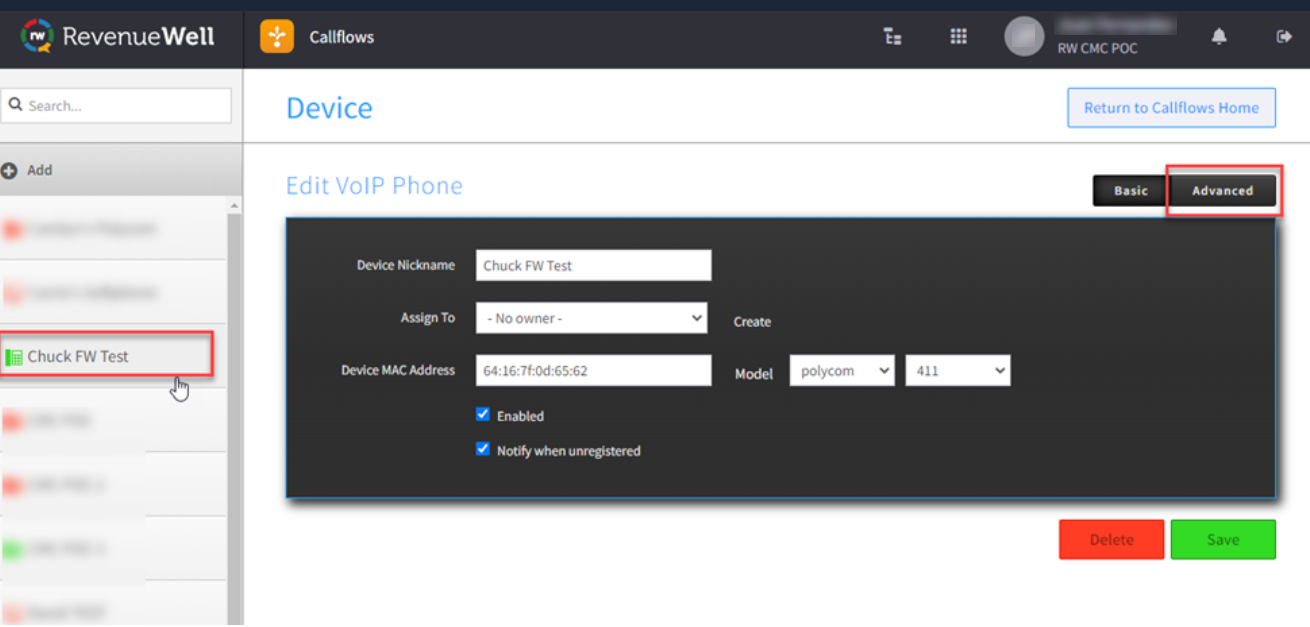Image resolution: width=1310 pixels, height=627 pixels.
Task: Click the Device page heading
Action: coord(329,108)
